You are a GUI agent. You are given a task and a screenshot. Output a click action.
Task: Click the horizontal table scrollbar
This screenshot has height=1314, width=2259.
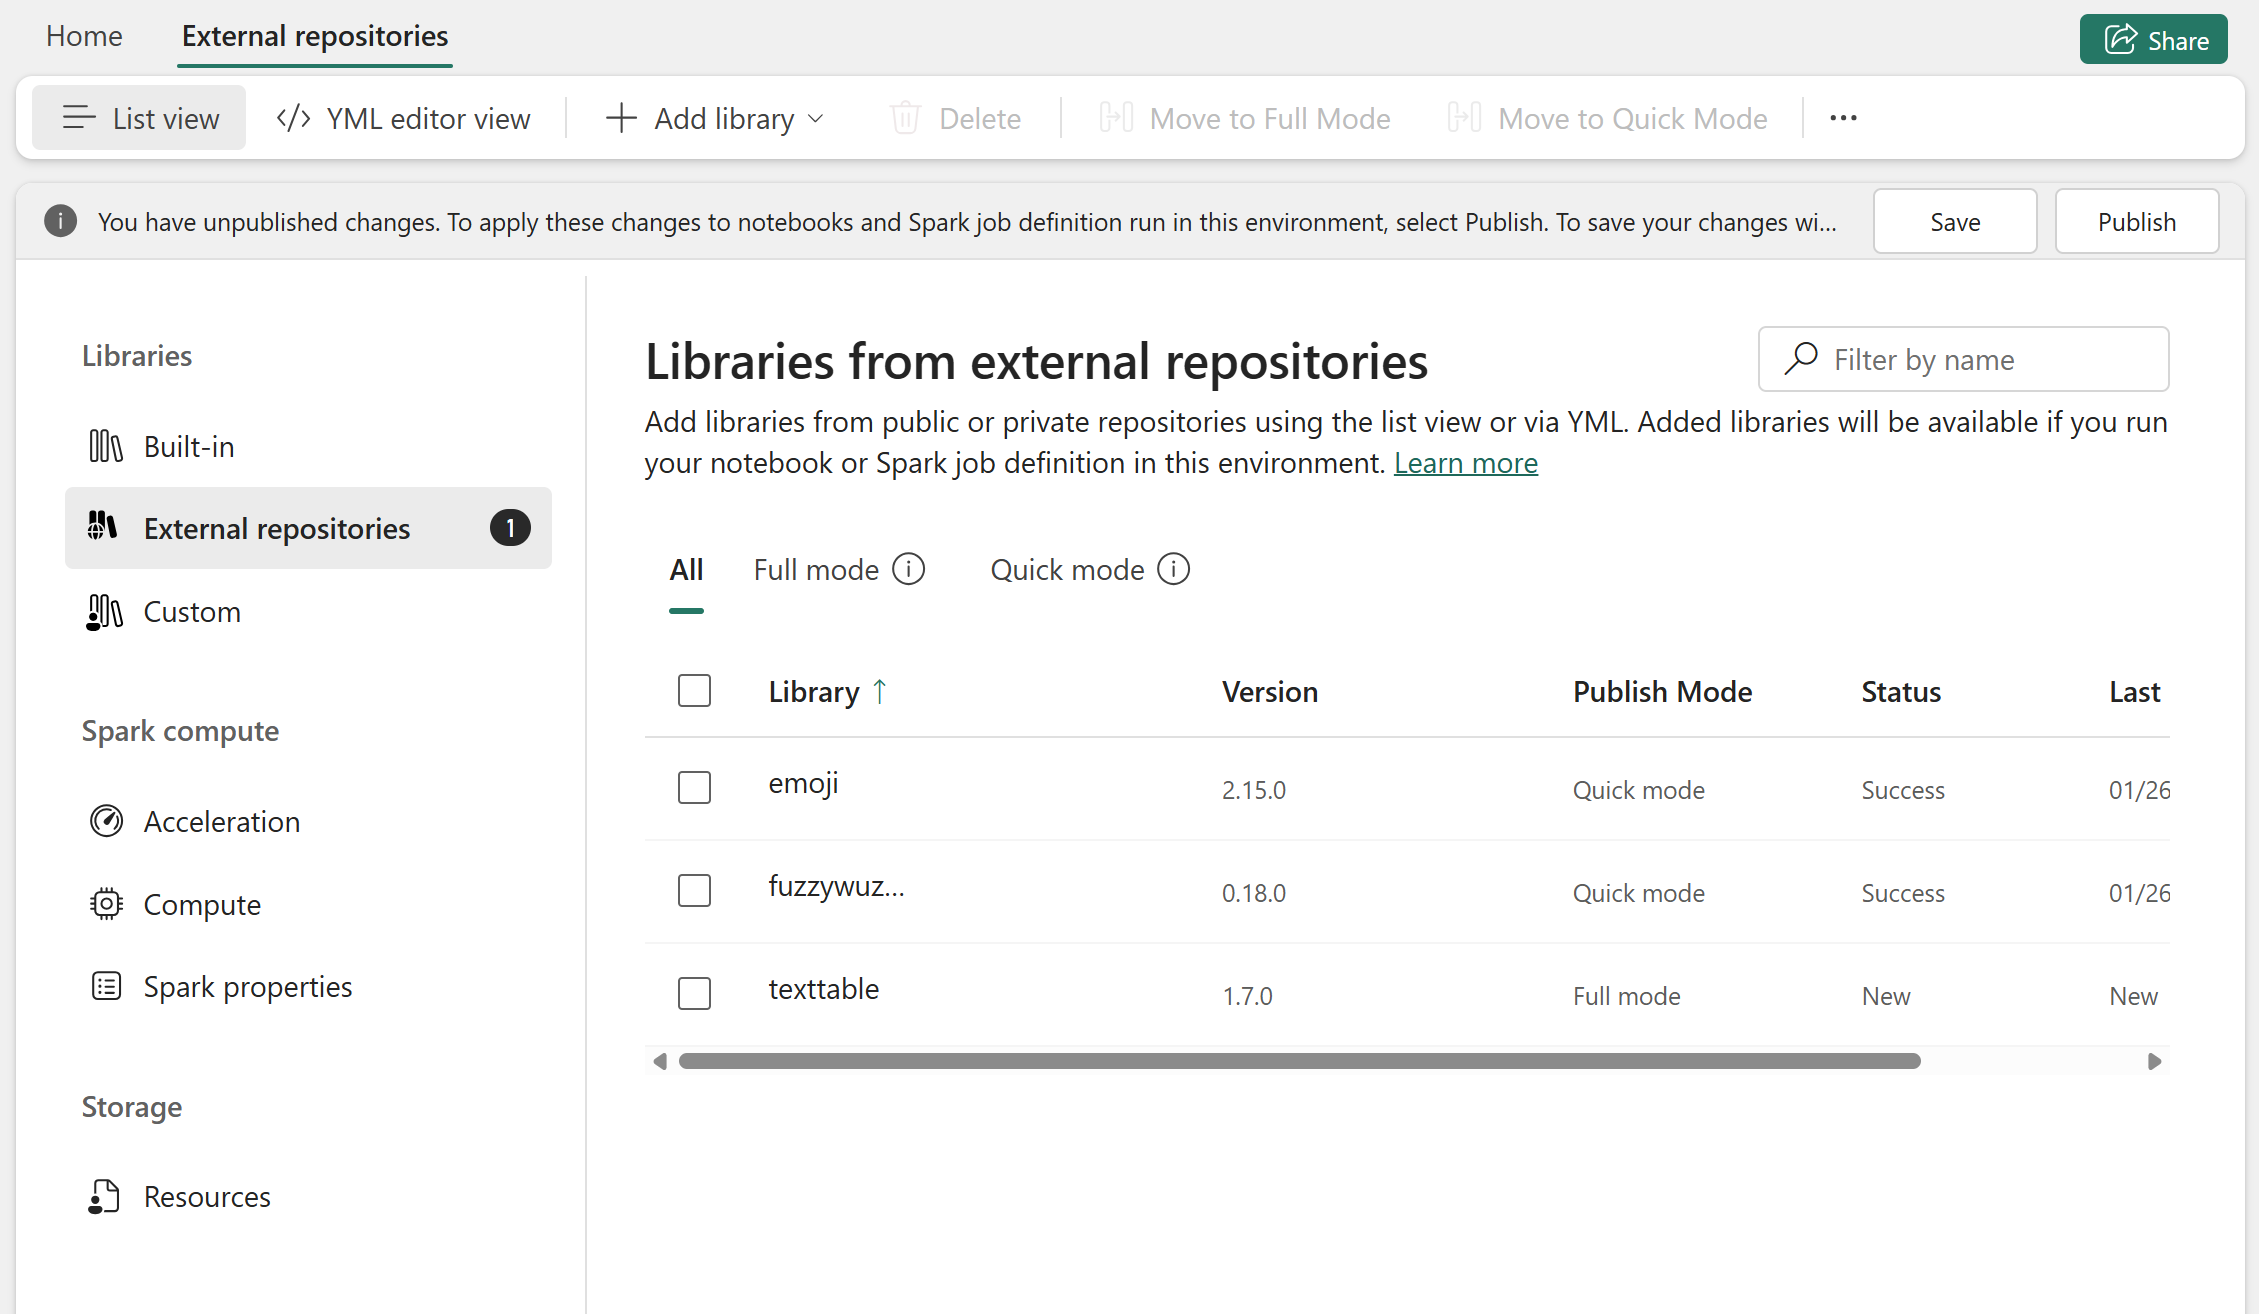click(1299, 1061)
